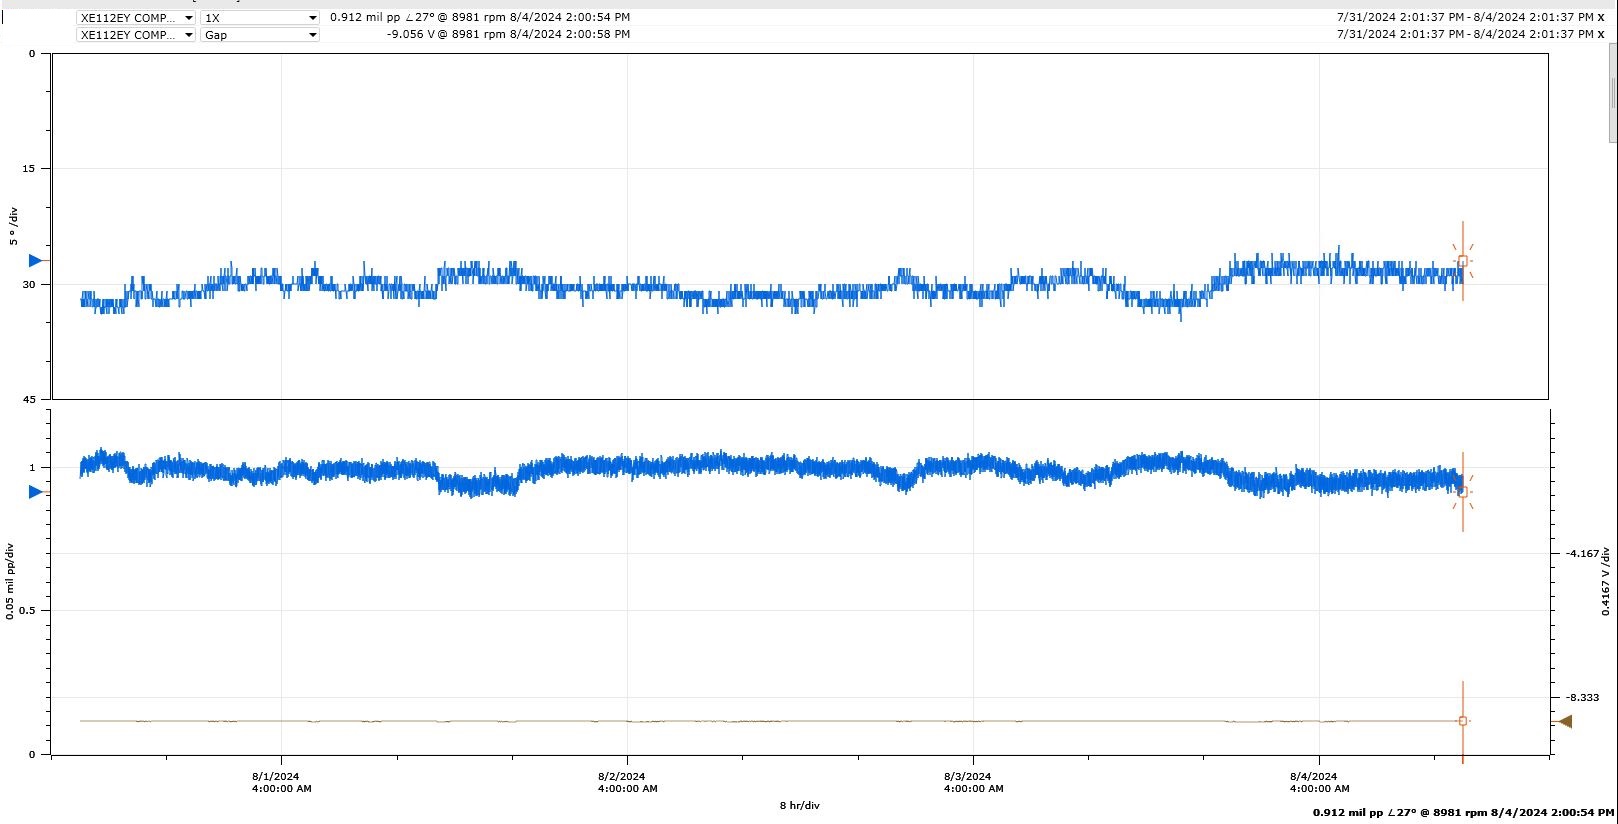
Task: Click the blue amplitude-axis marker arrow
Action: point(36,492)
